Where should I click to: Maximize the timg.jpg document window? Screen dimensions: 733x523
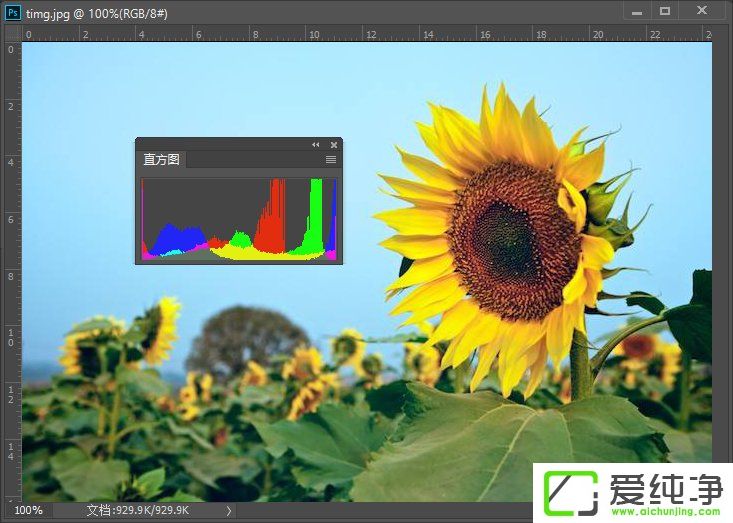click(665, 11)
